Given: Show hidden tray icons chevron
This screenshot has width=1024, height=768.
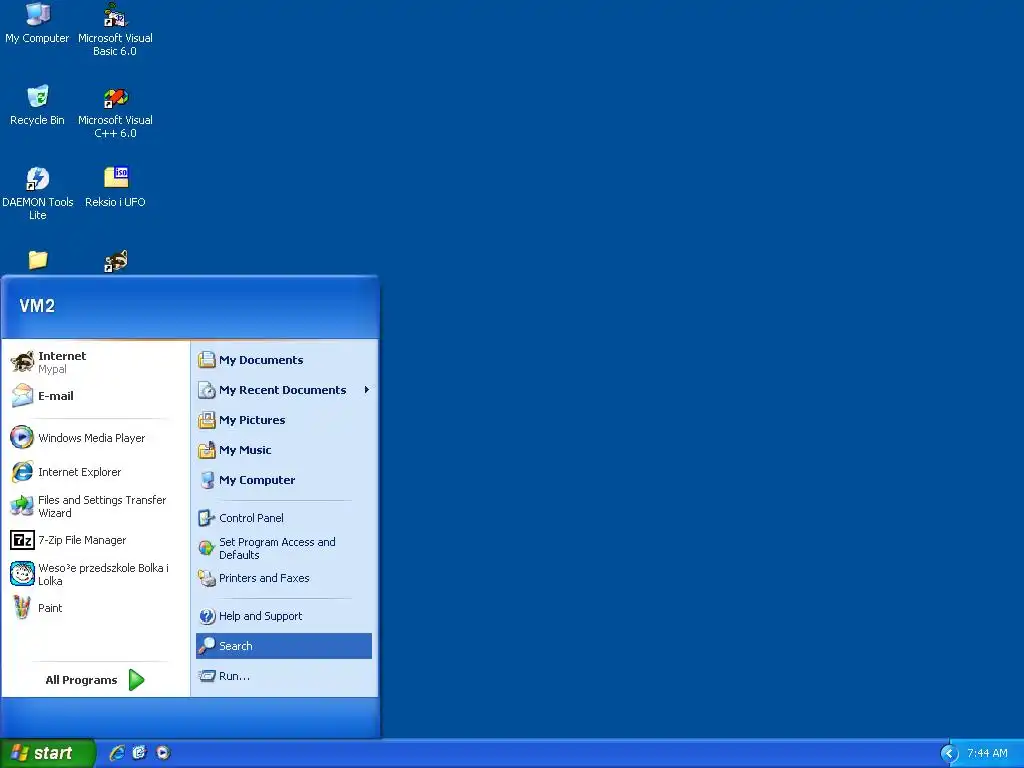Looking at the screenshot, I should (949, 754).
